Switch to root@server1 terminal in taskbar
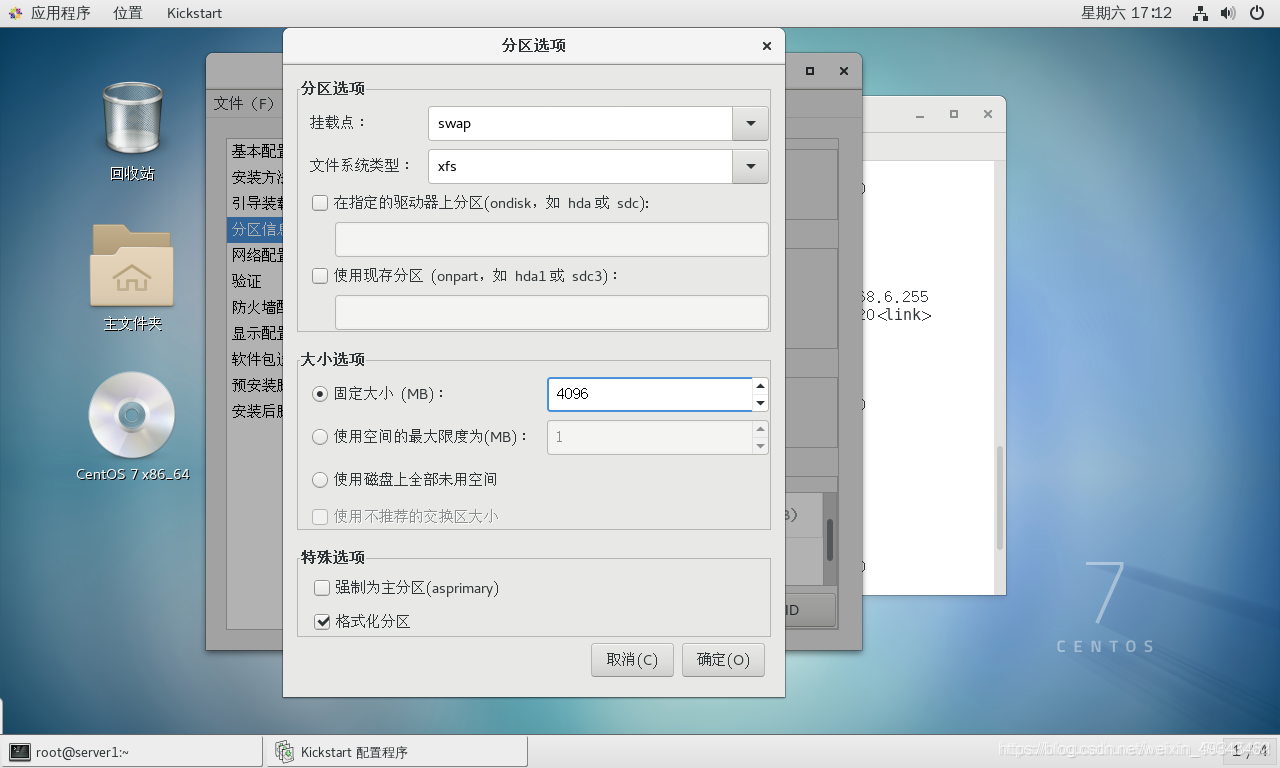 pos(132,752)
